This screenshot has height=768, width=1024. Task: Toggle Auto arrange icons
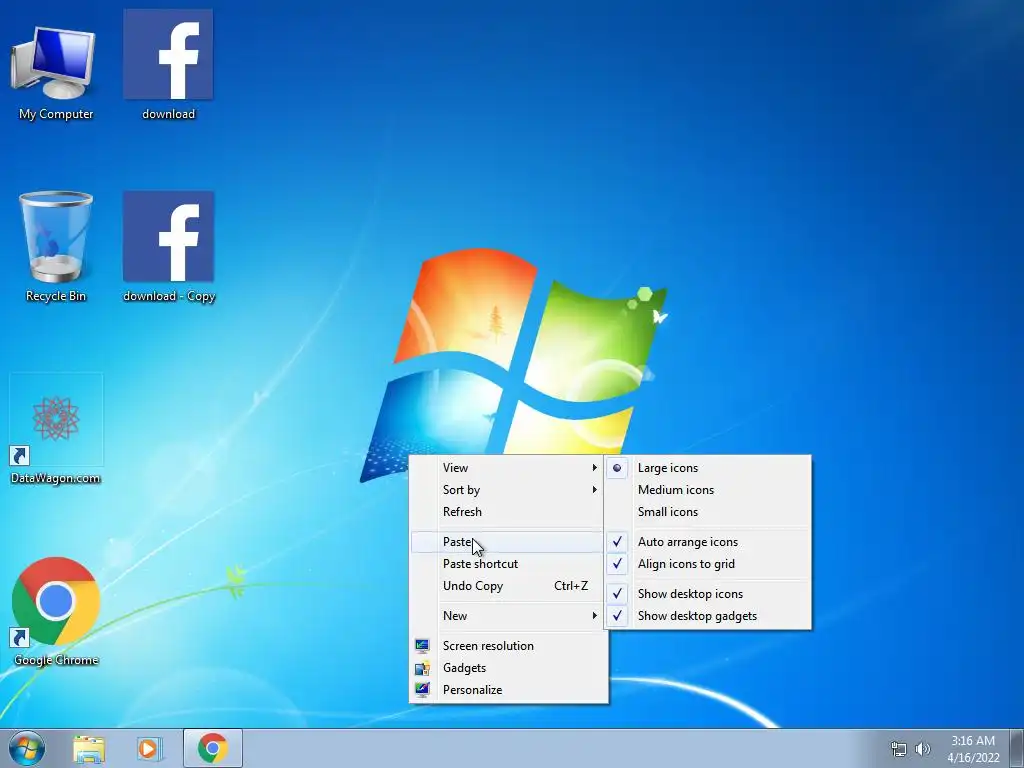point(708,542)
